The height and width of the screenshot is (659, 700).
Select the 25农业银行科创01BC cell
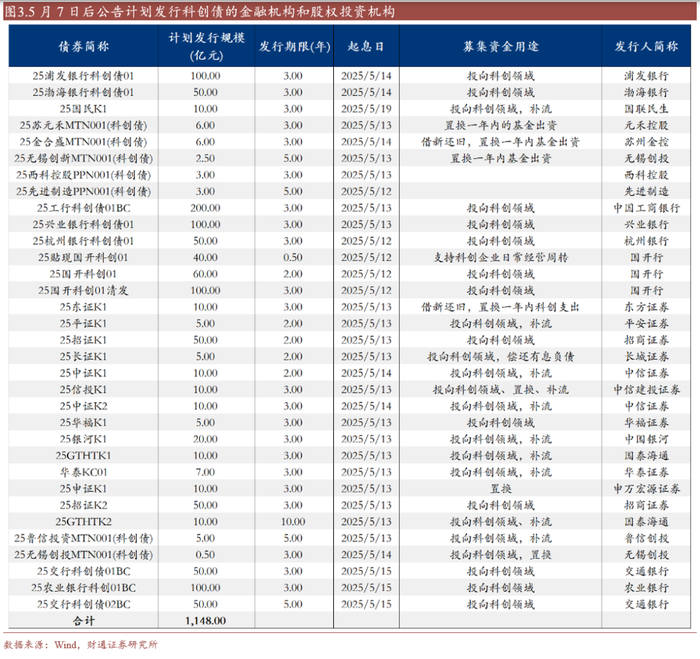click(x=83, y=588)
